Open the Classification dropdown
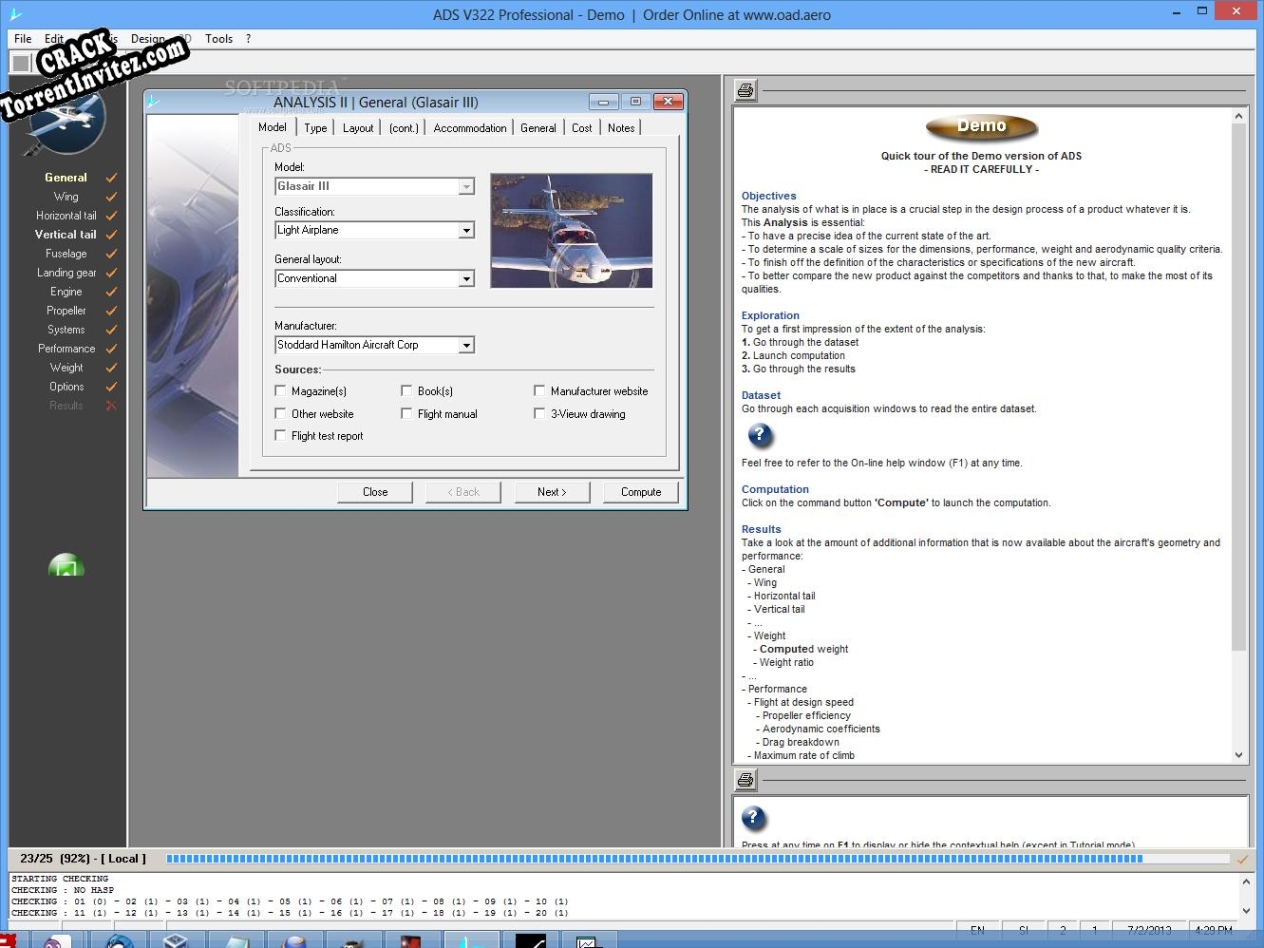 pyautogui.click(x=466, y=230)
